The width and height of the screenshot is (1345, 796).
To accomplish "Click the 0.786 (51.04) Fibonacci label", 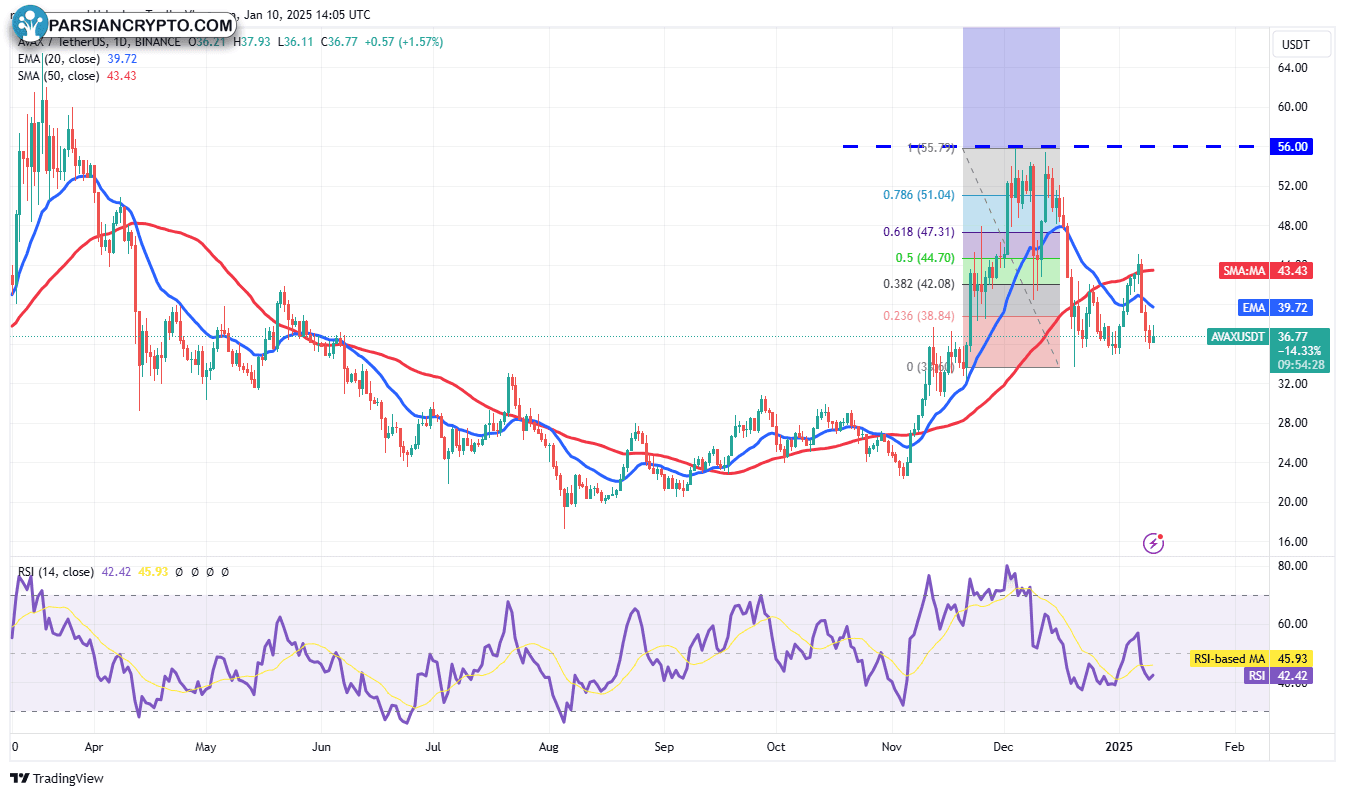I will point(921,196).
